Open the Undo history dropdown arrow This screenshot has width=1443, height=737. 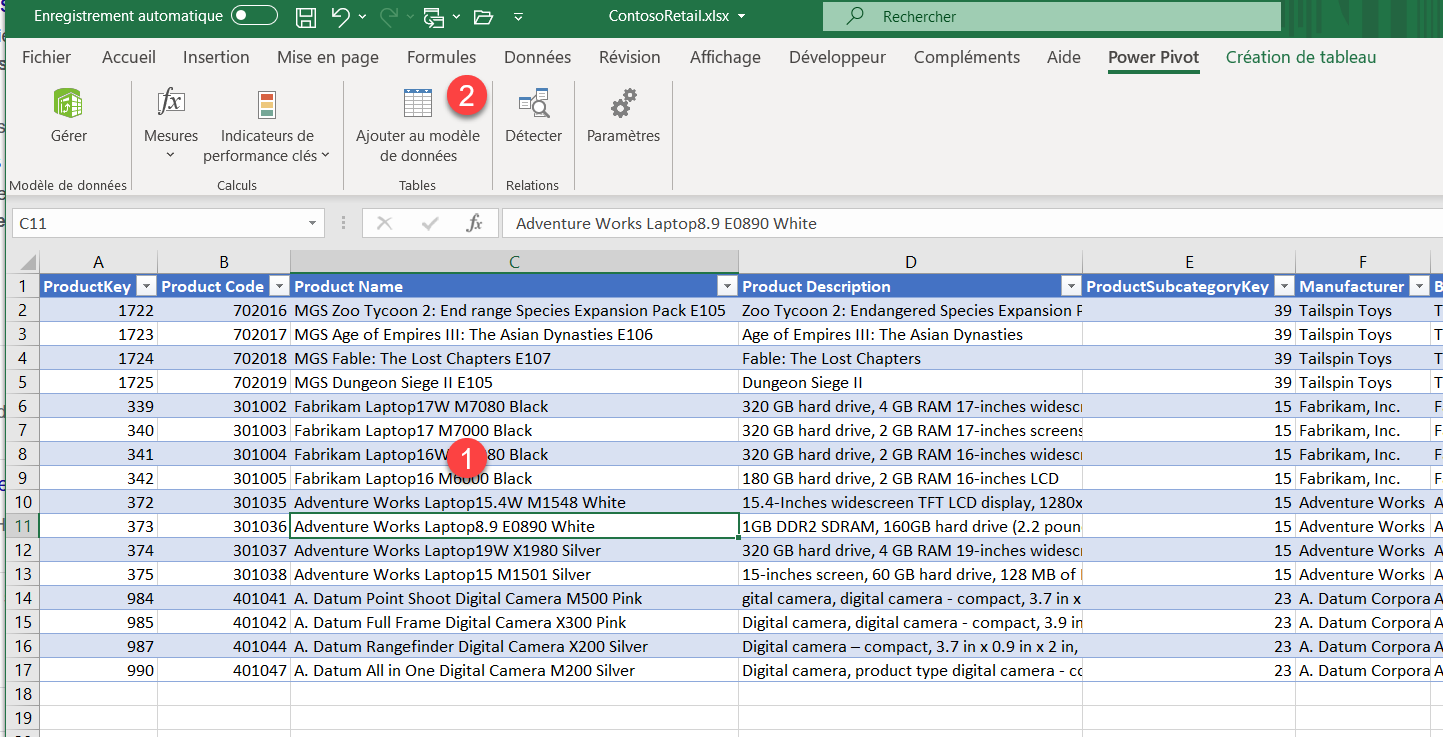[361, 17]
